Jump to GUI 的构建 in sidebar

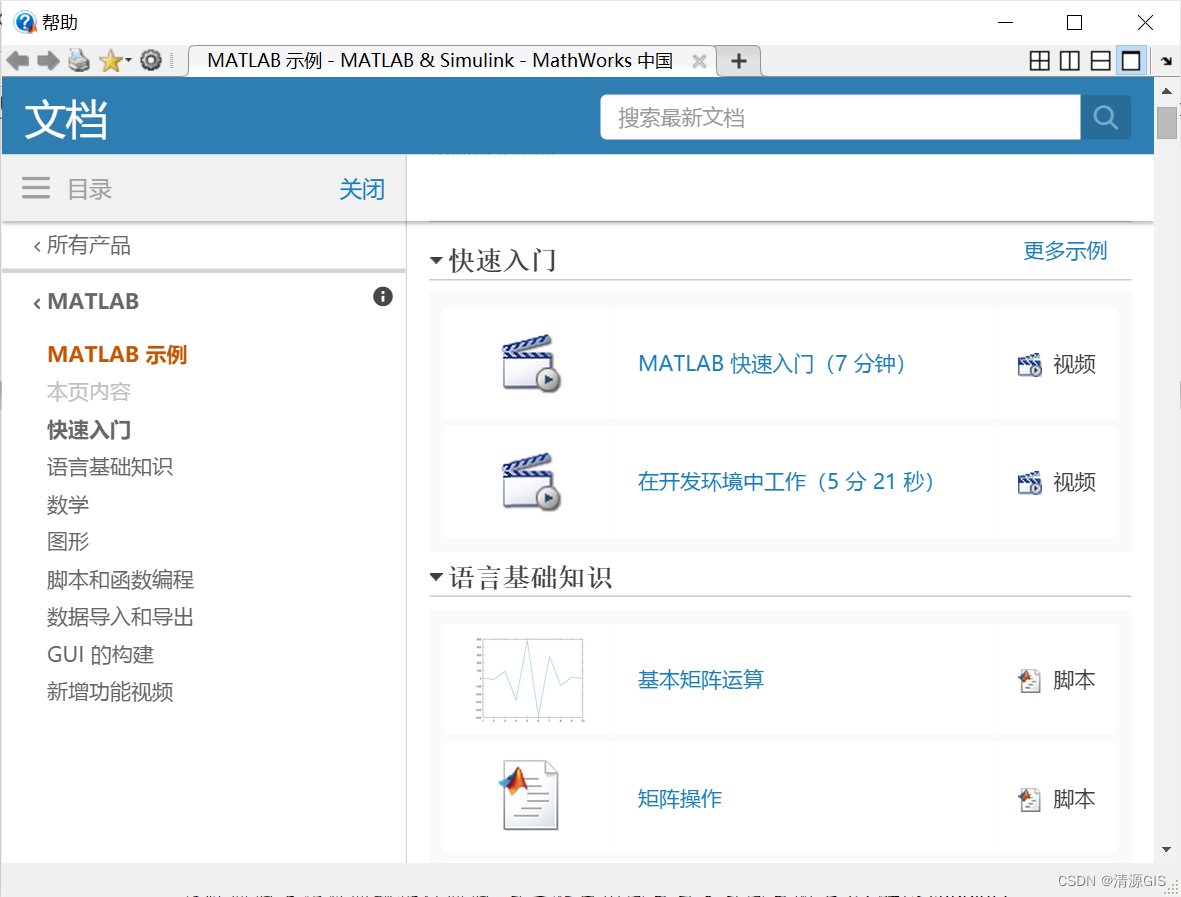pyautogui.click(x=100, y=654)
